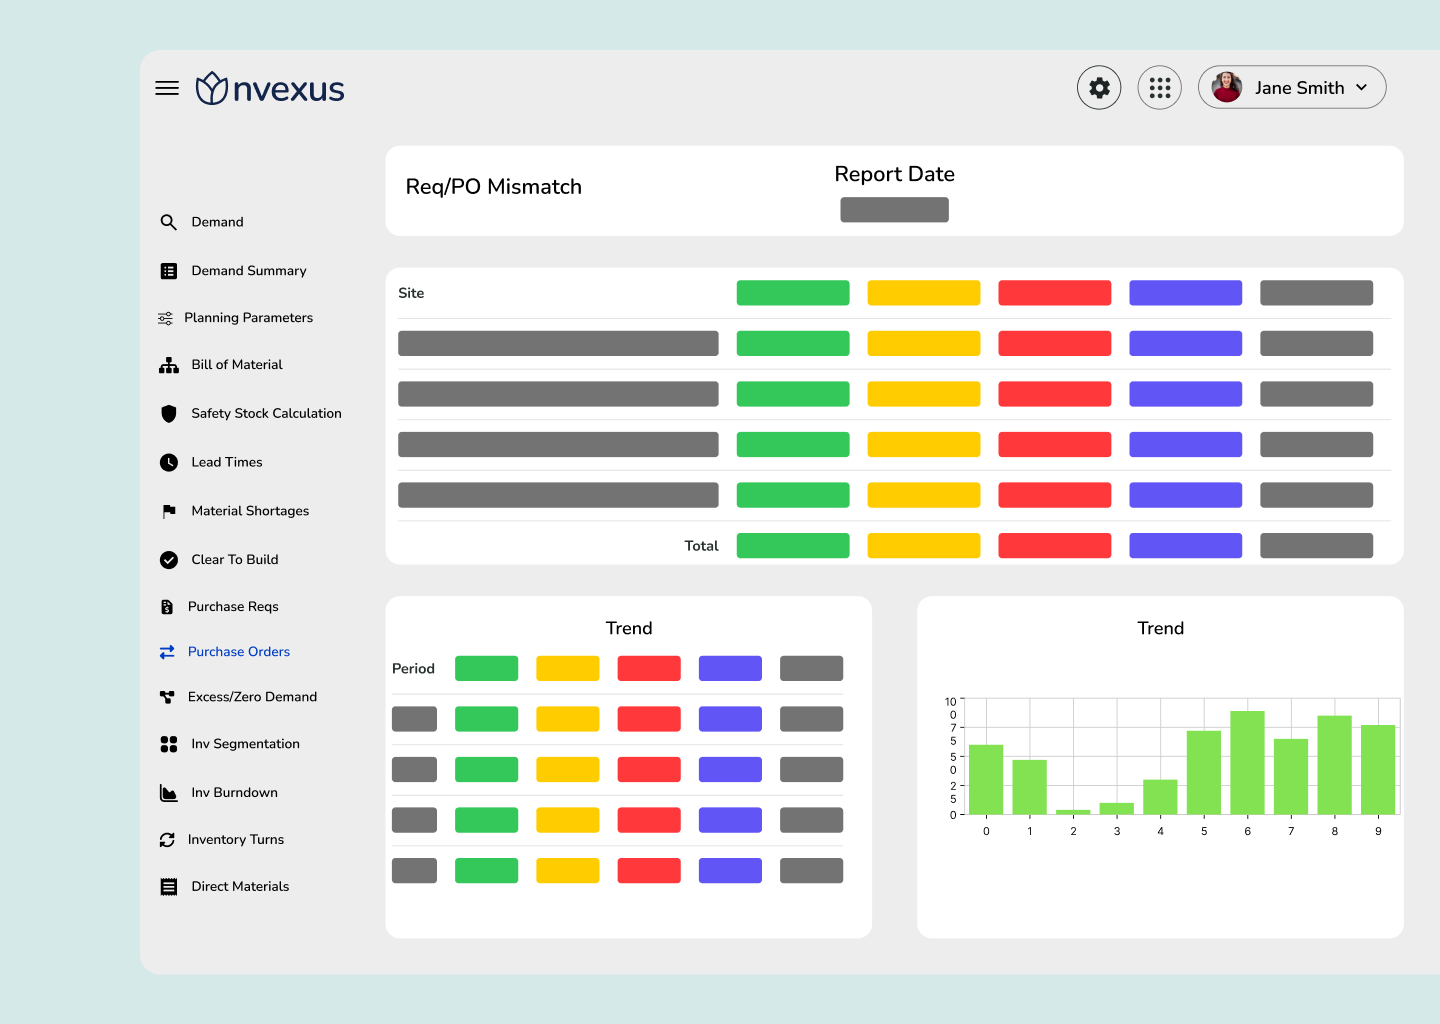1440x1024 pixels.
Task: Click Bill of Material hierarchy icon
Action: [169, 365]
